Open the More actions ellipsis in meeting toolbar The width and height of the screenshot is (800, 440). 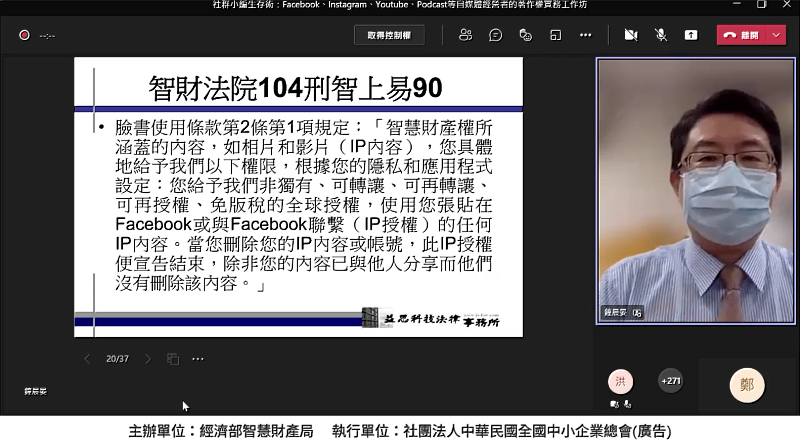point(586,35)
